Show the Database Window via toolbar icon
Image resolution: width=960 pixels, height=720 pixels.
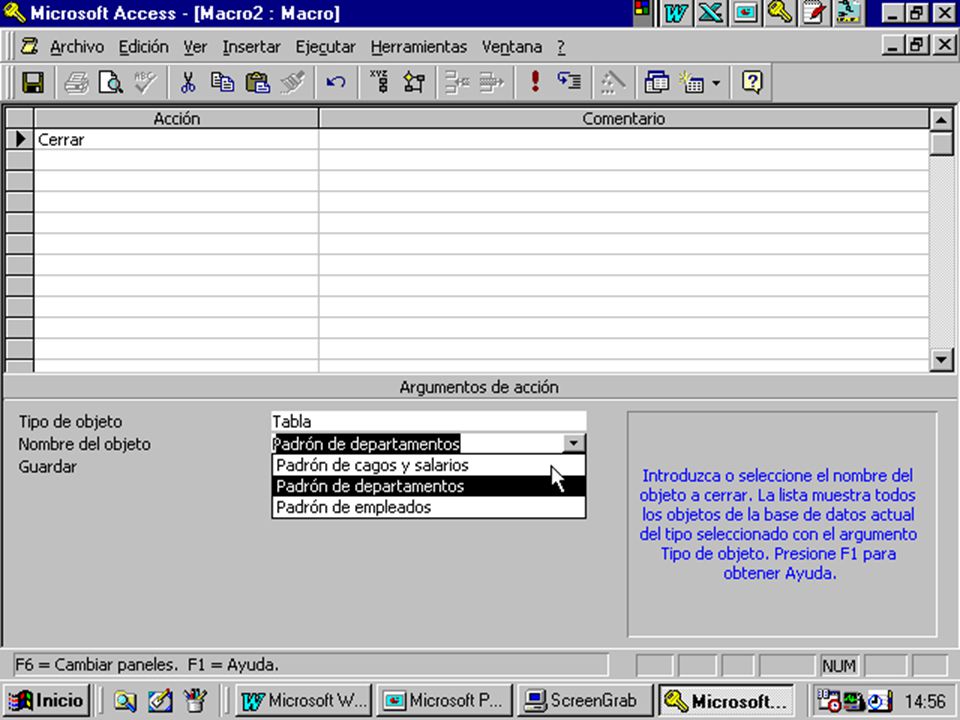pos(656,82)
